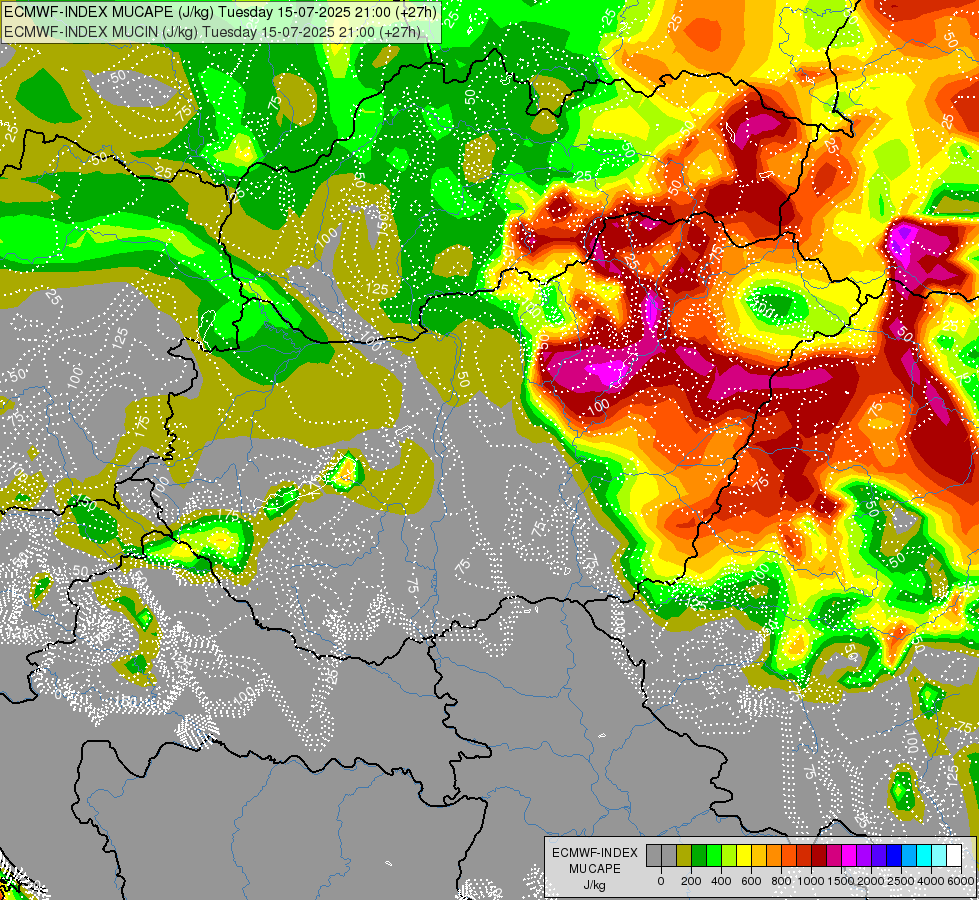
Task: Click the MUCAPE label in the legend
Action: pos(595,869)
